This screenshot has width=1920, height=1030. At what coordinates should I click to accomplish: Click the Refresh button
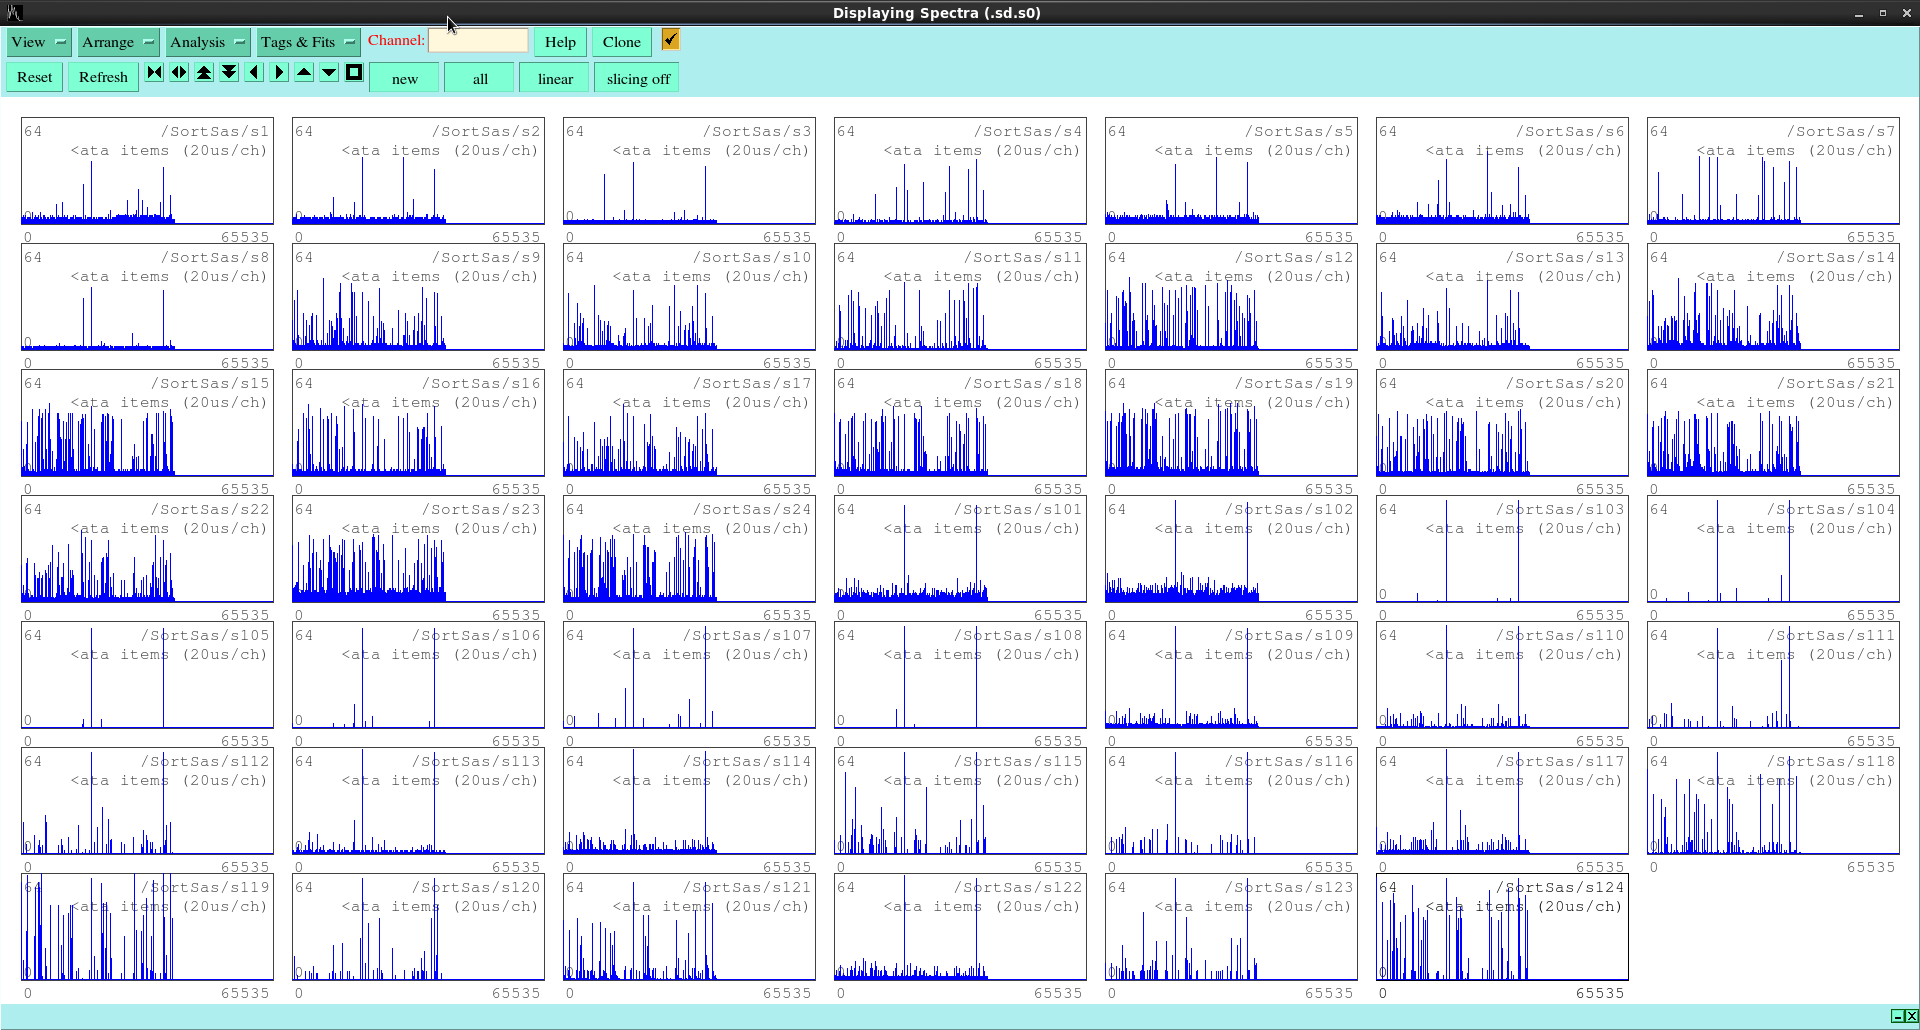[103, 77]
